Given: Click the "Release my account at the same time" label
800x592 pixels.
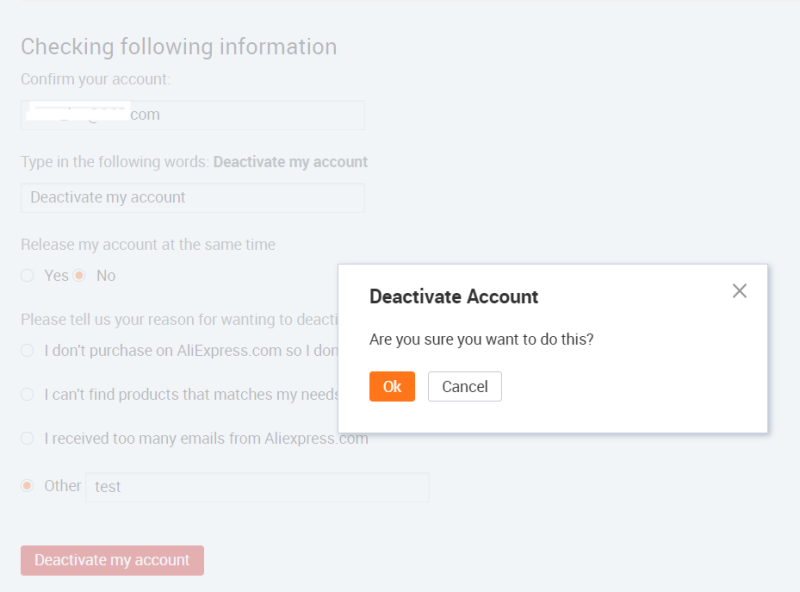Looking at the screenshot, I should coord(148,244).
